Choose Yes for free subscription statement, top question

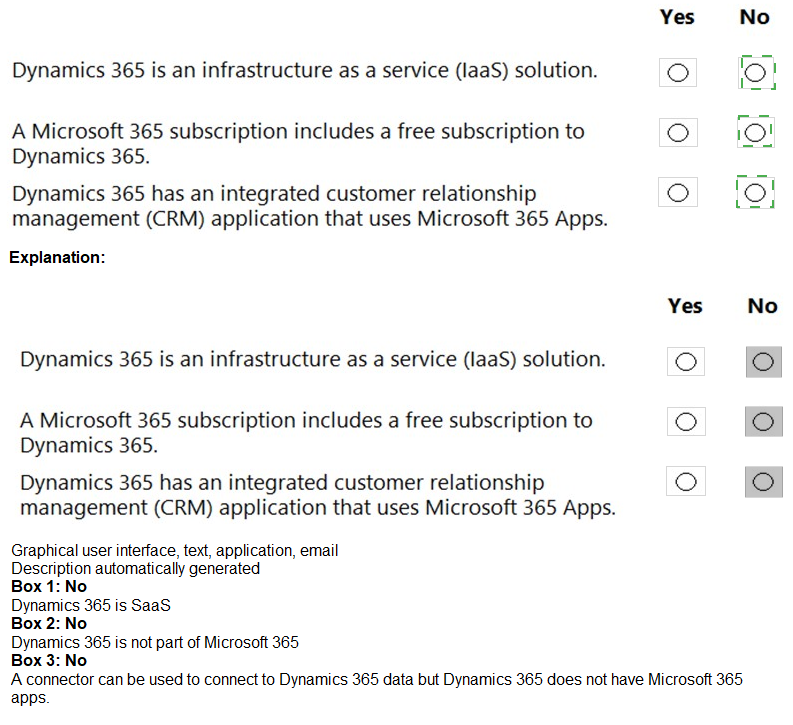[677, 133]
